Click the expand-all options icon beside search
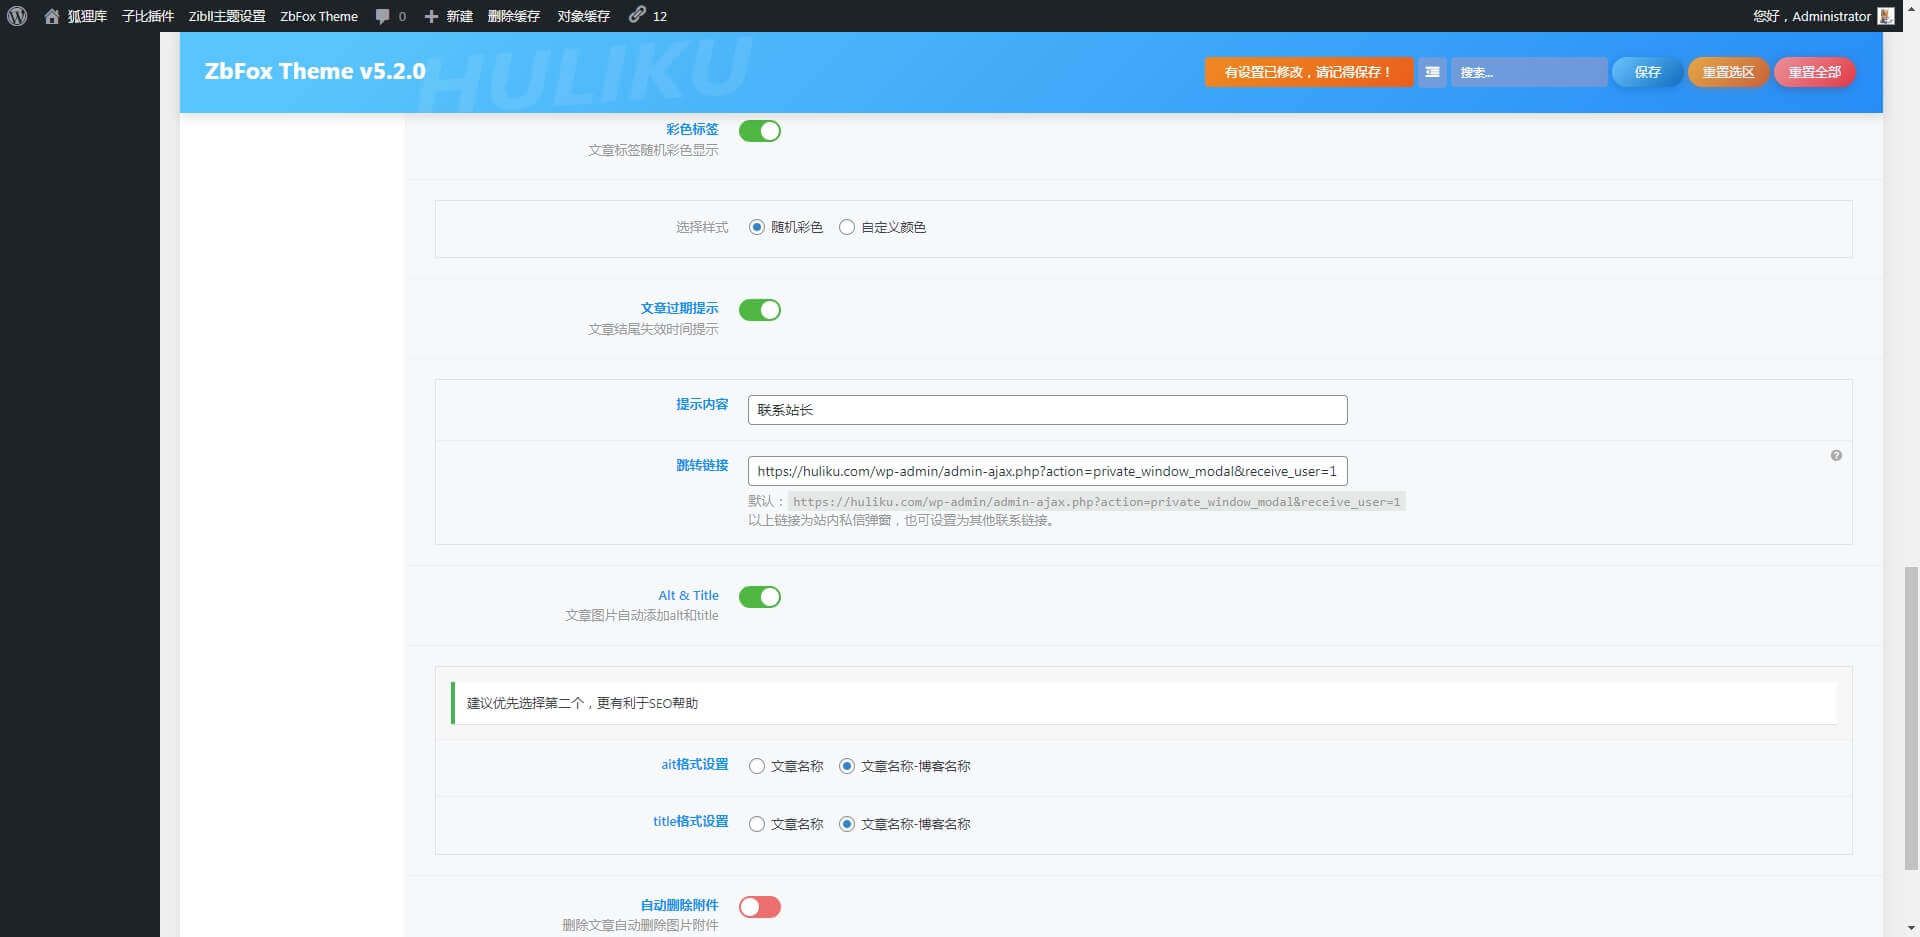Screen dimensions: 1920x937 coord(1432,72)
